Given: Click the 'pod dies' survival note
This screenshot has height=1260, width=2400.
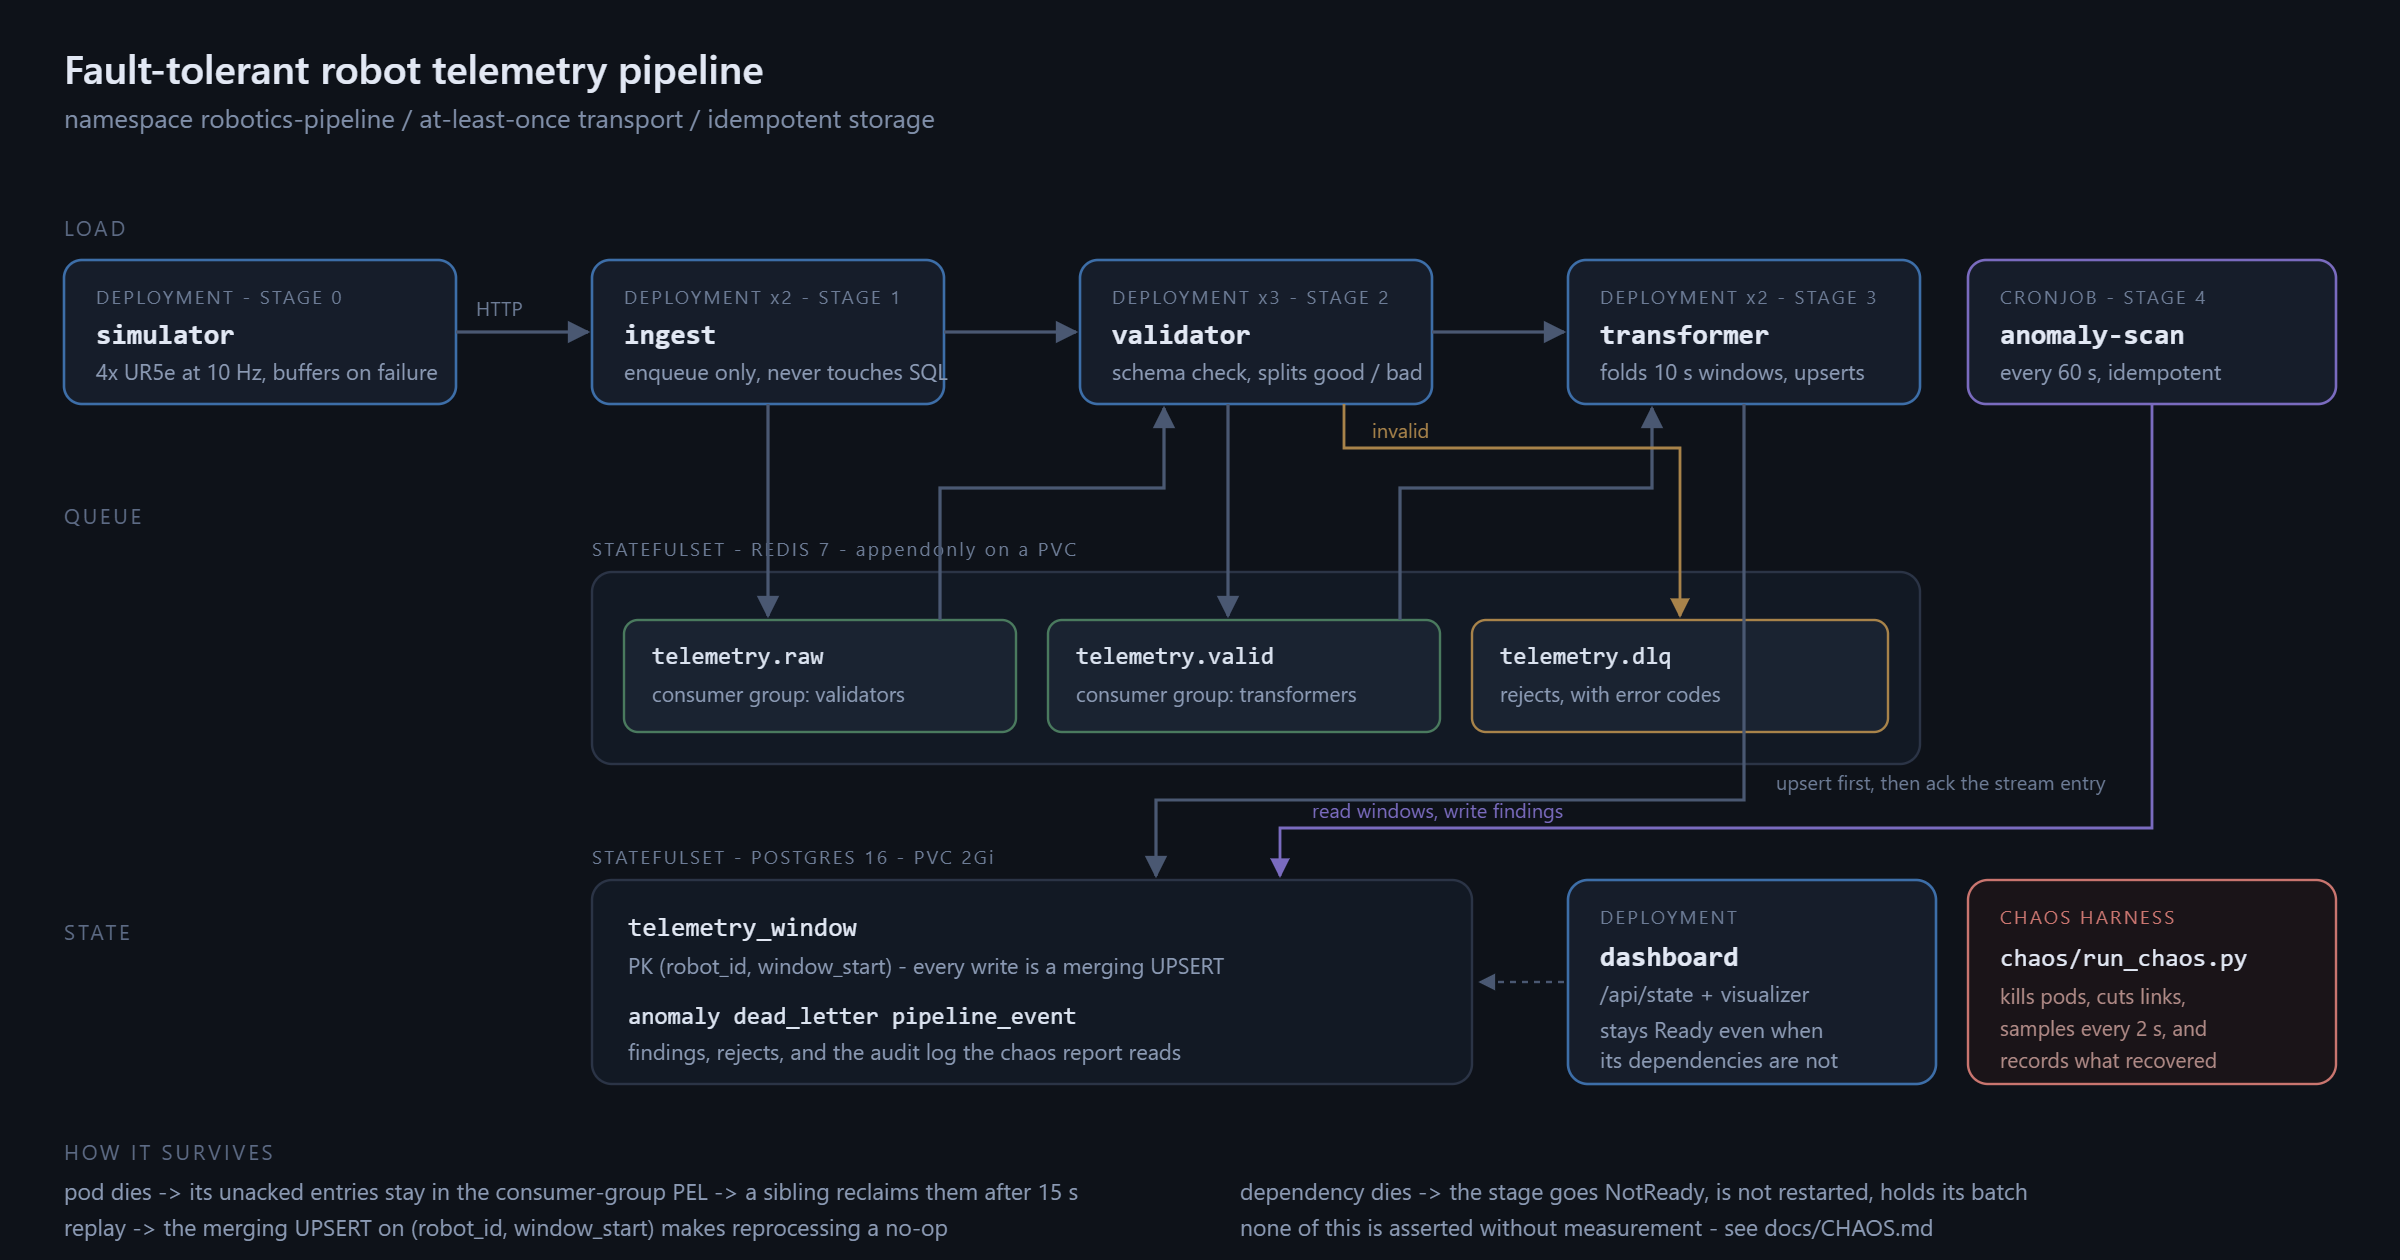Looking at the screenshot, I should (571, 1192).
